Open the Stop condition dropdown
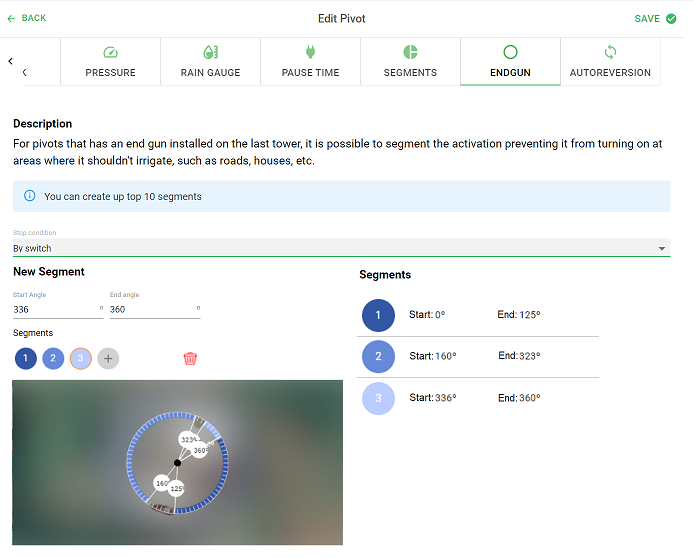Image resolution: width=694 pixels, height=558 pixels. [x=341, y=248]
